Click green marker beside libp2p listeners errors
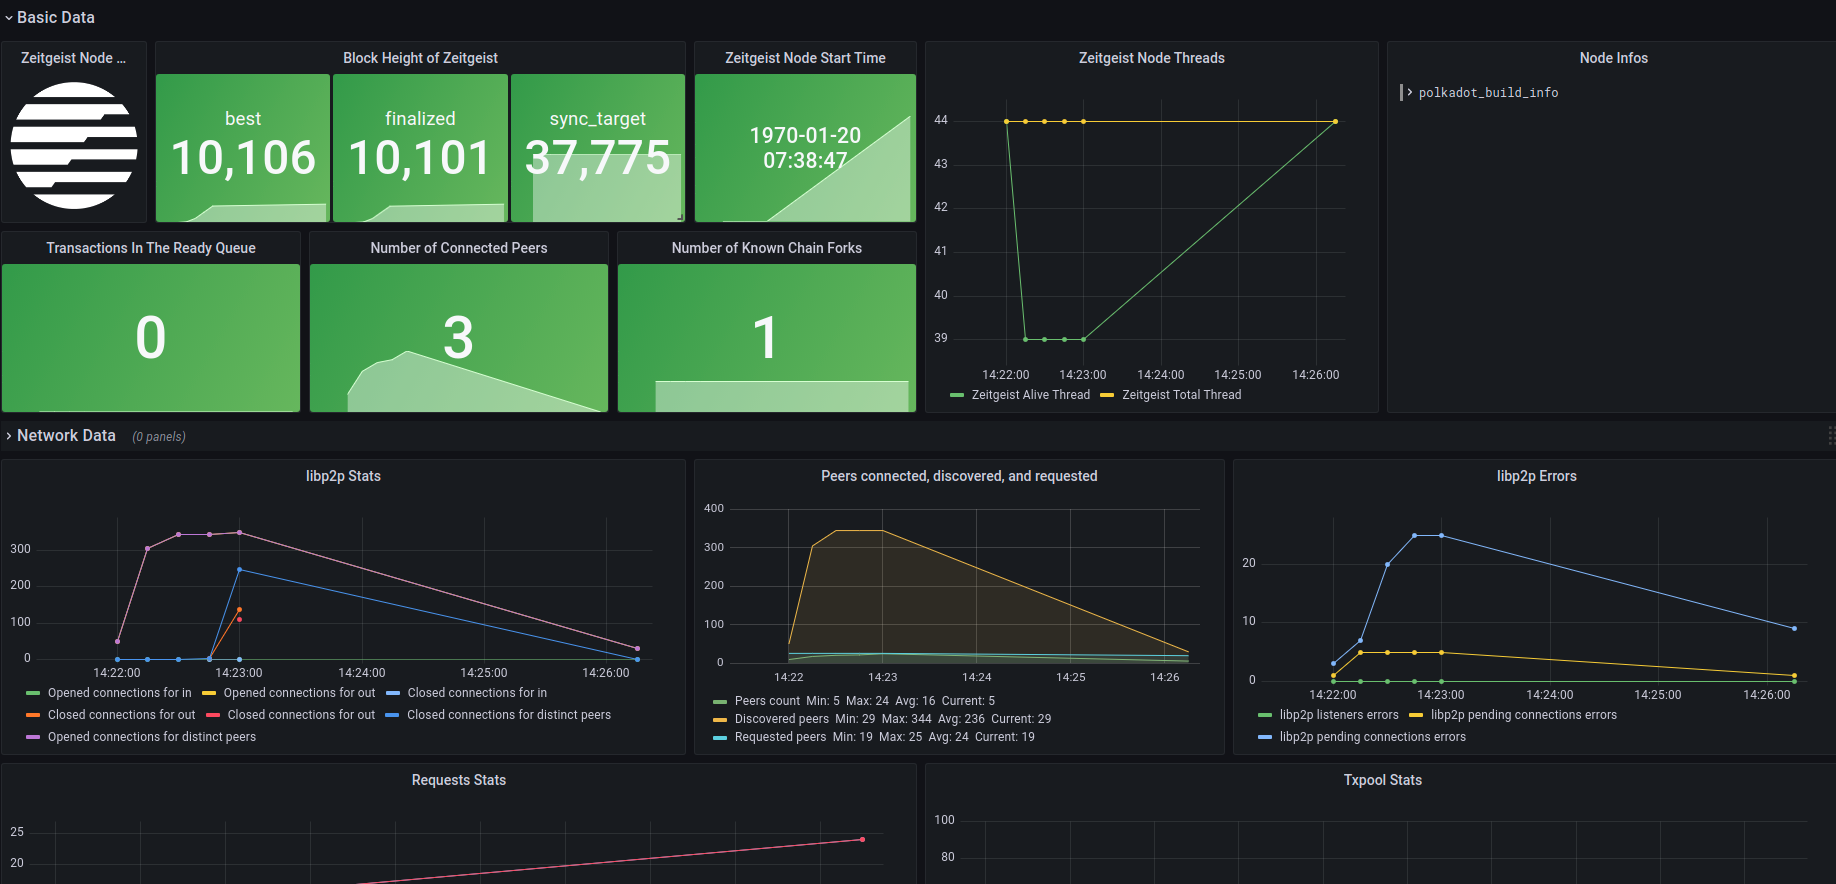 point(1265,716)
